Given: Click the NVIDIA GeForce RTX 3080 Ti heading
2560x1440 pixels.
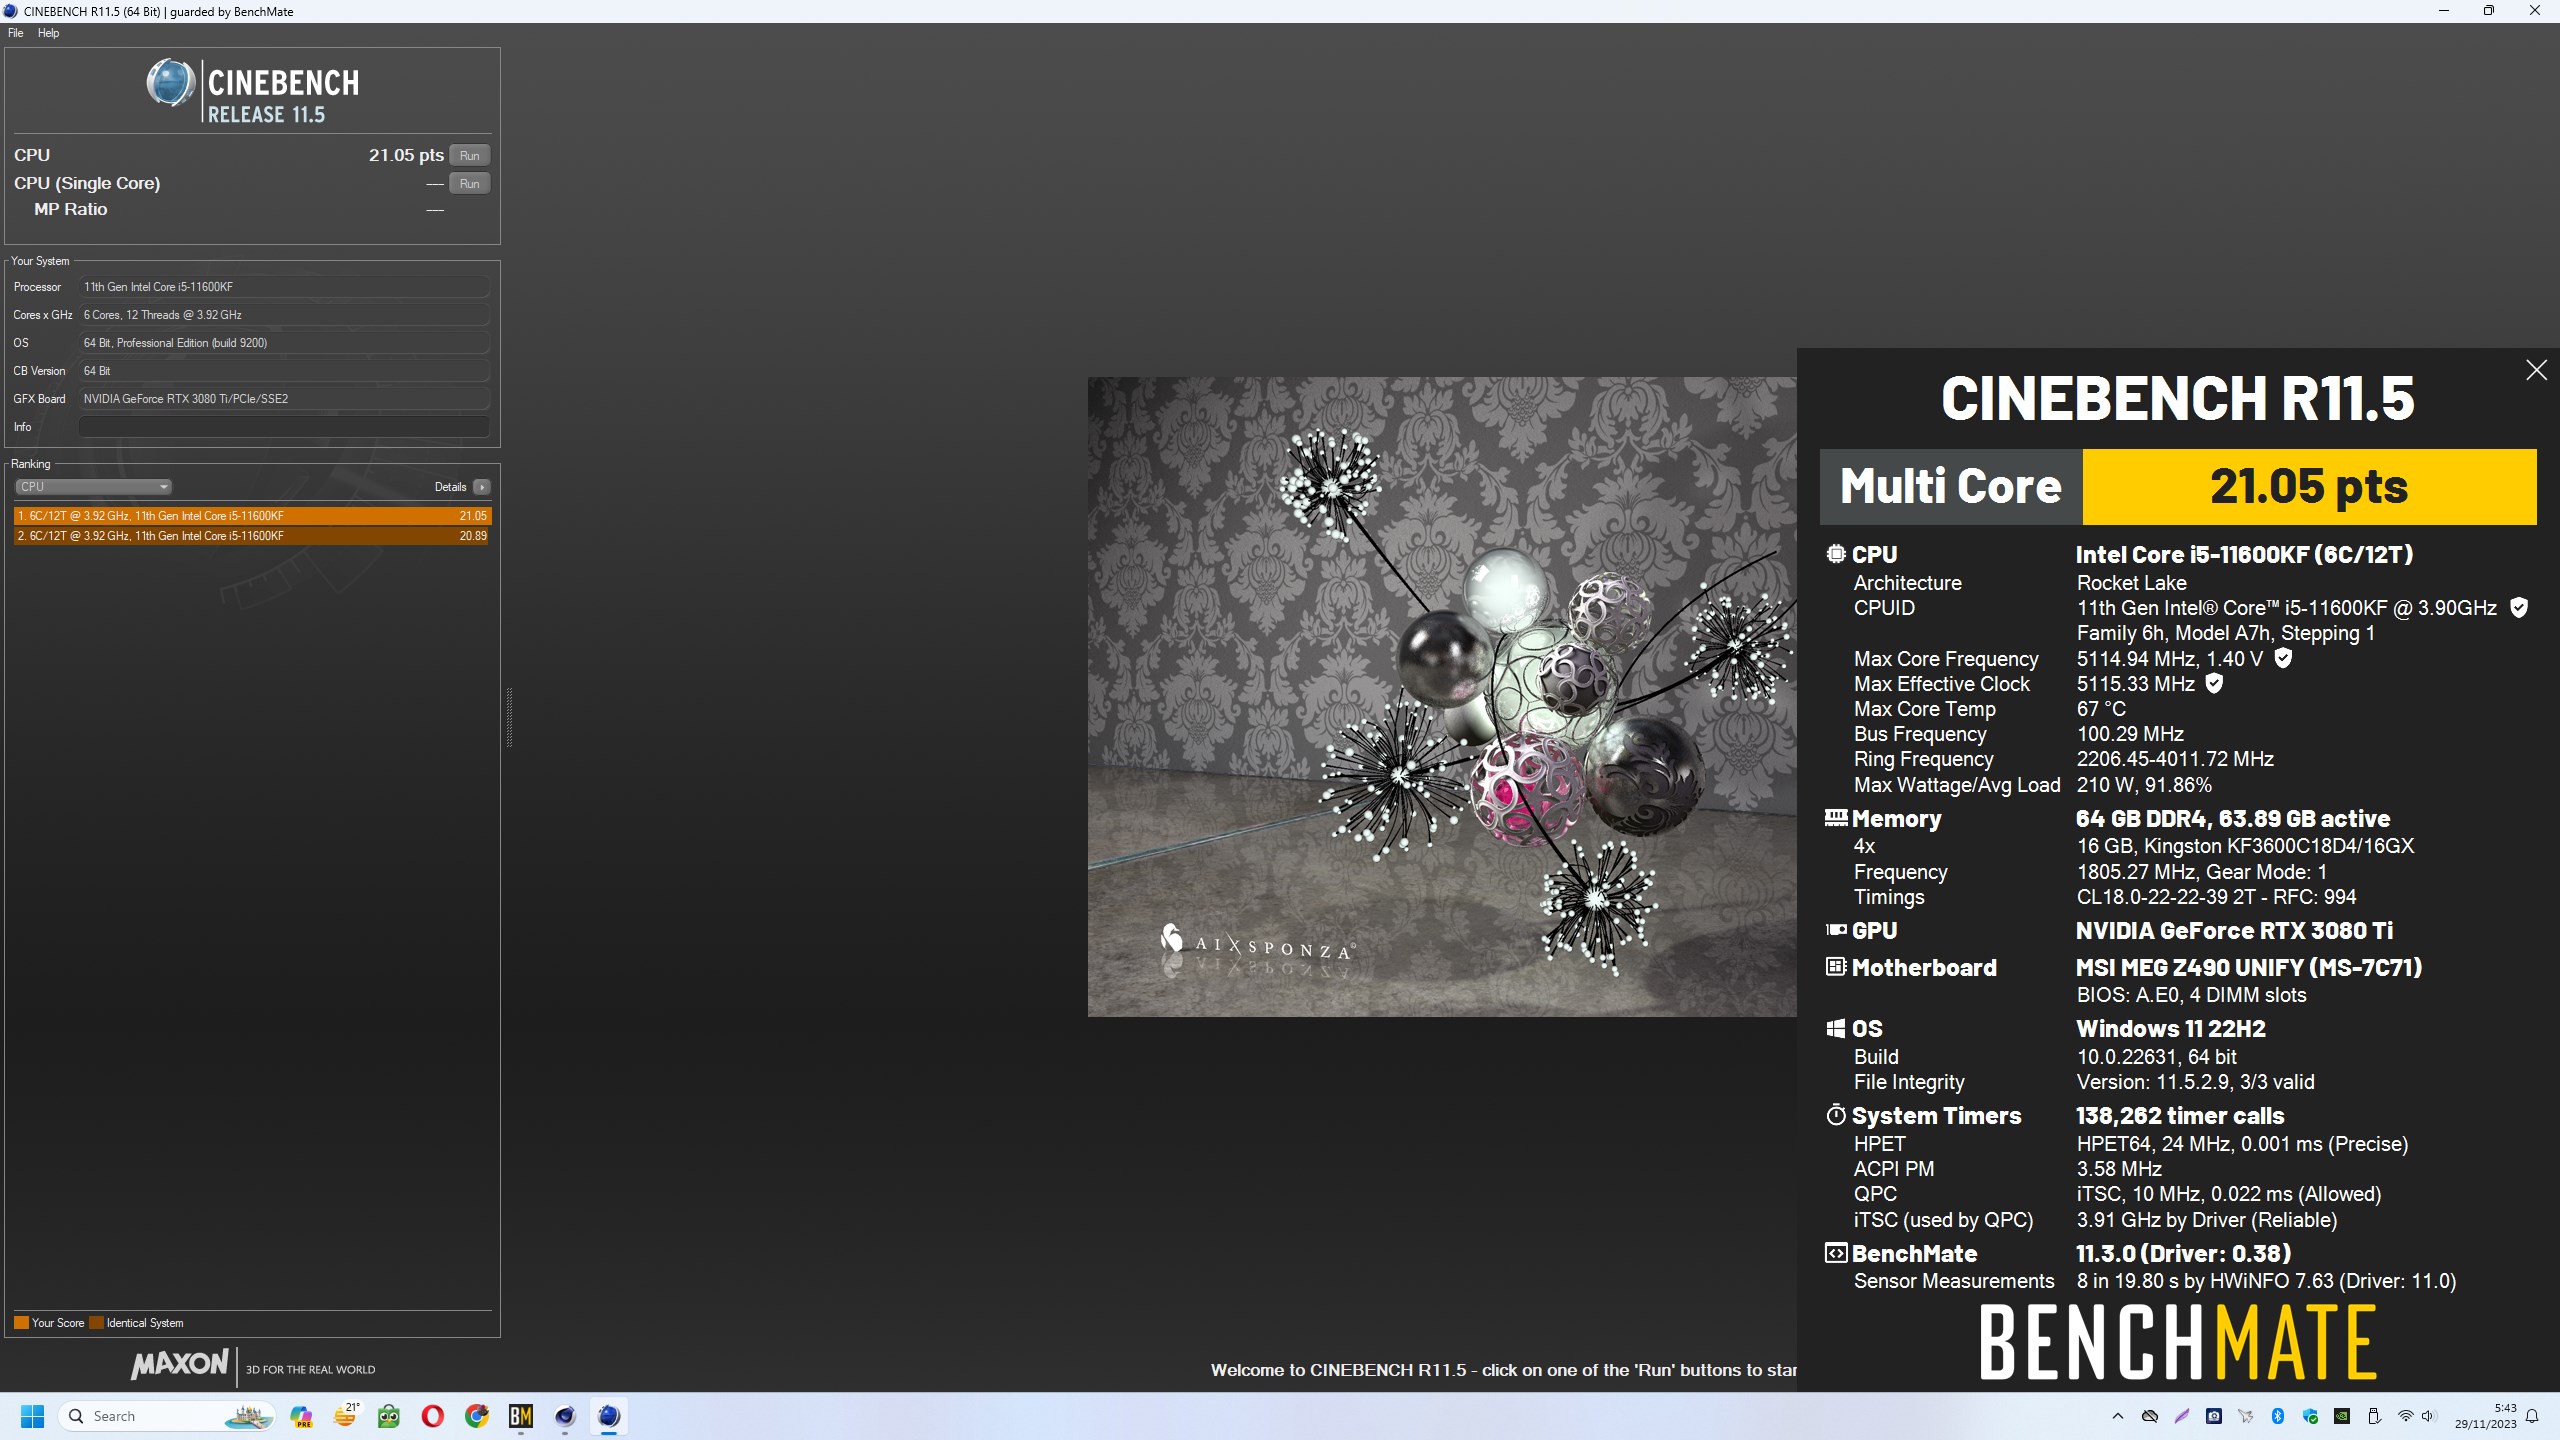Looking at the screenshot, I should [x=2234, y=930].
